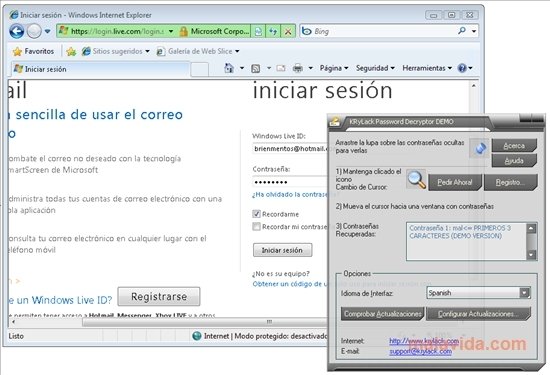Click the Registrarse button
Viewport: 550px width, 375px height.
pyautogui.click(x=159, y=296)
